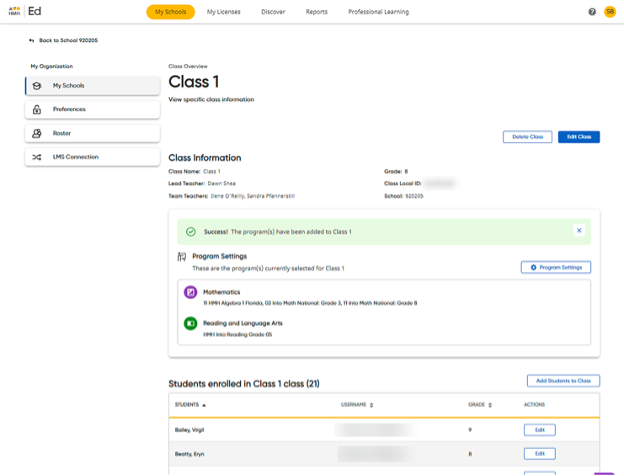624x476 pixels.
Task: Dismiss the success banner with the X
Action: tap(579, 230)
